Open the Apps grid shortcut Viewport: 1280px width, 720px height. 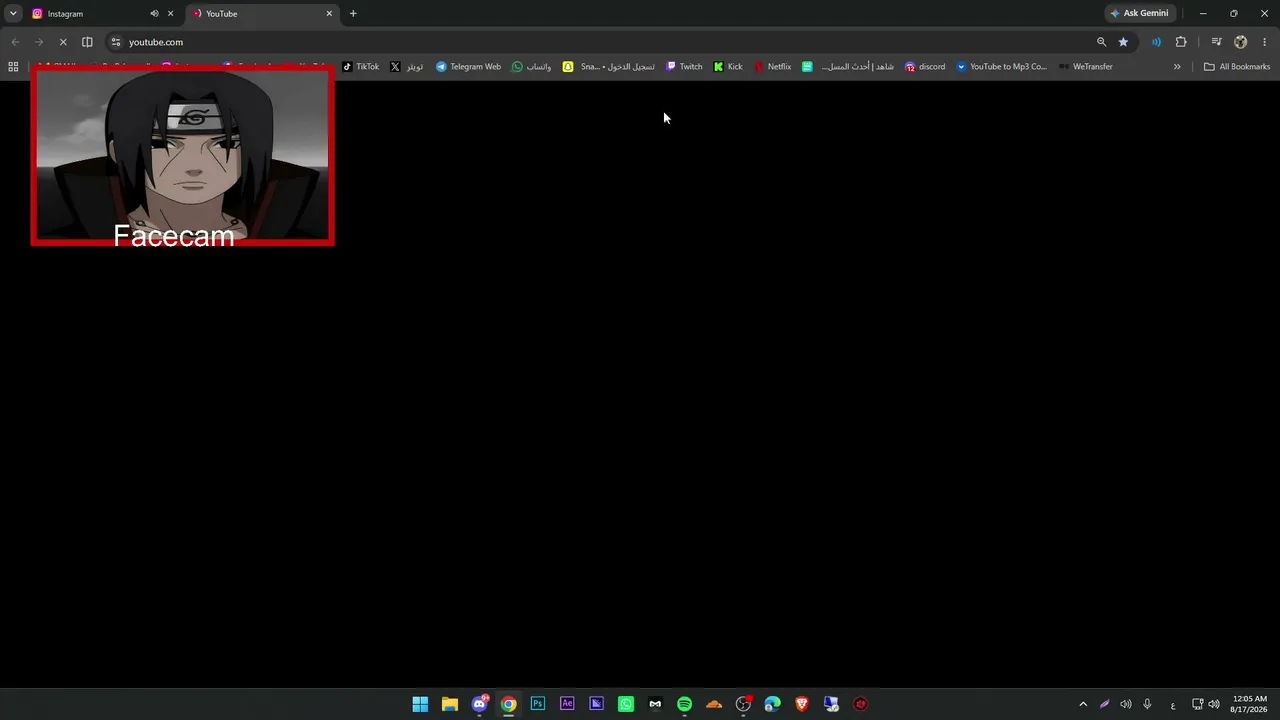point(13,67)
